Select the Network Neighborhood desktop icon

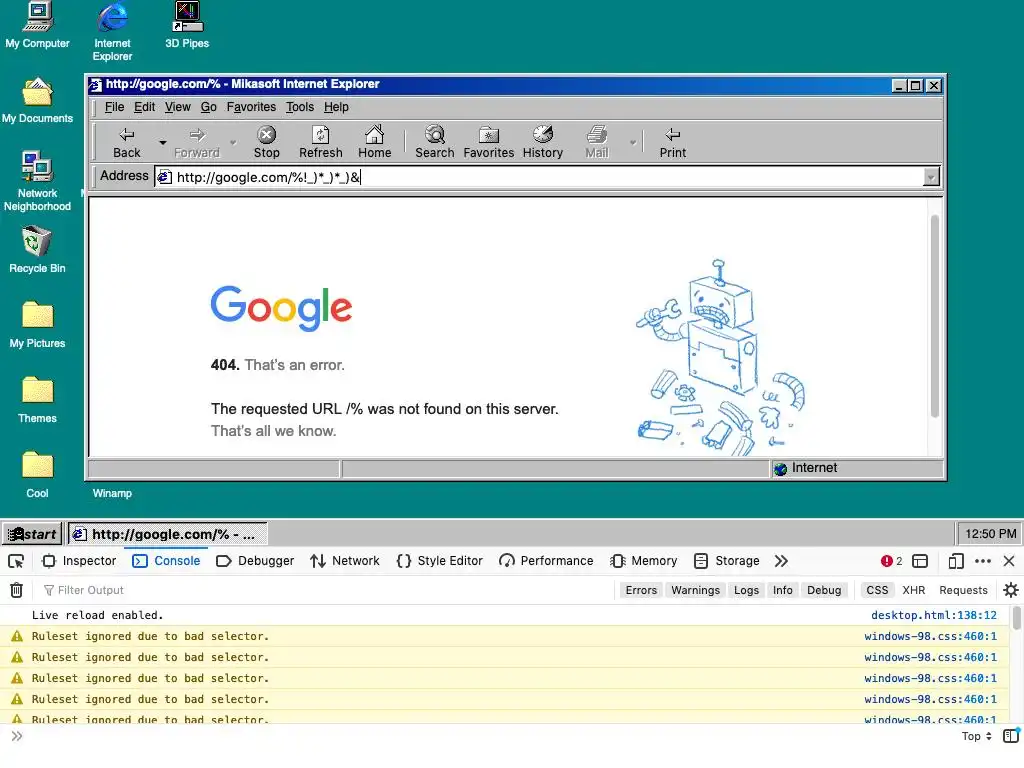37,182
